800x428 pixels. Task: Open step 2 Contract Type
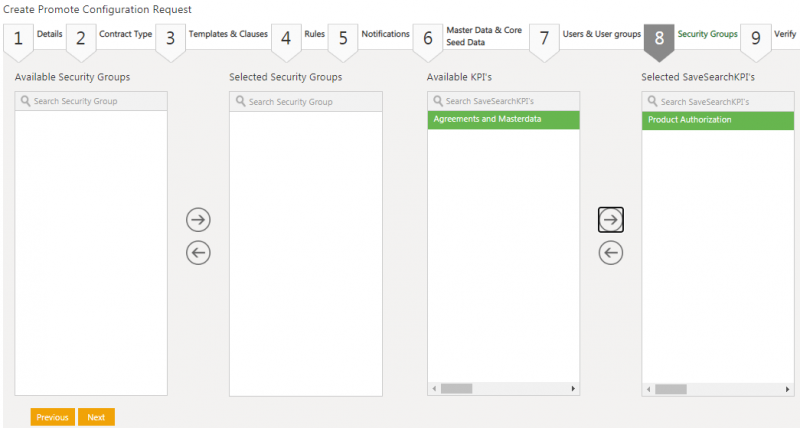tap(109, 36)
